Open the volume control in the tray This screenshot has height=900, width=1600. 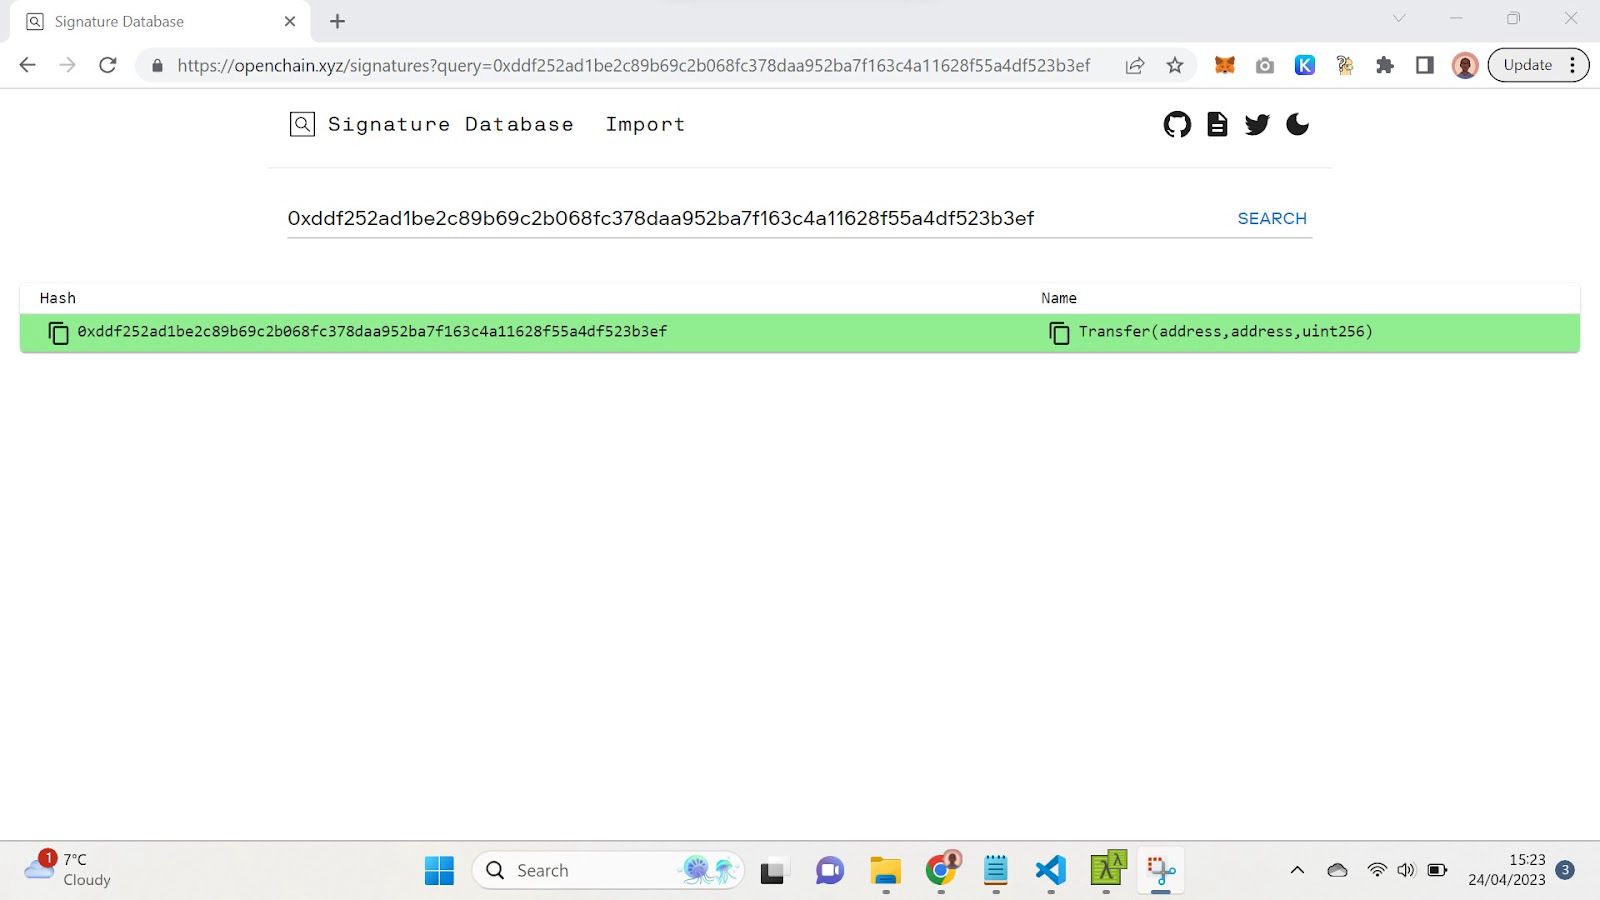1406,870
